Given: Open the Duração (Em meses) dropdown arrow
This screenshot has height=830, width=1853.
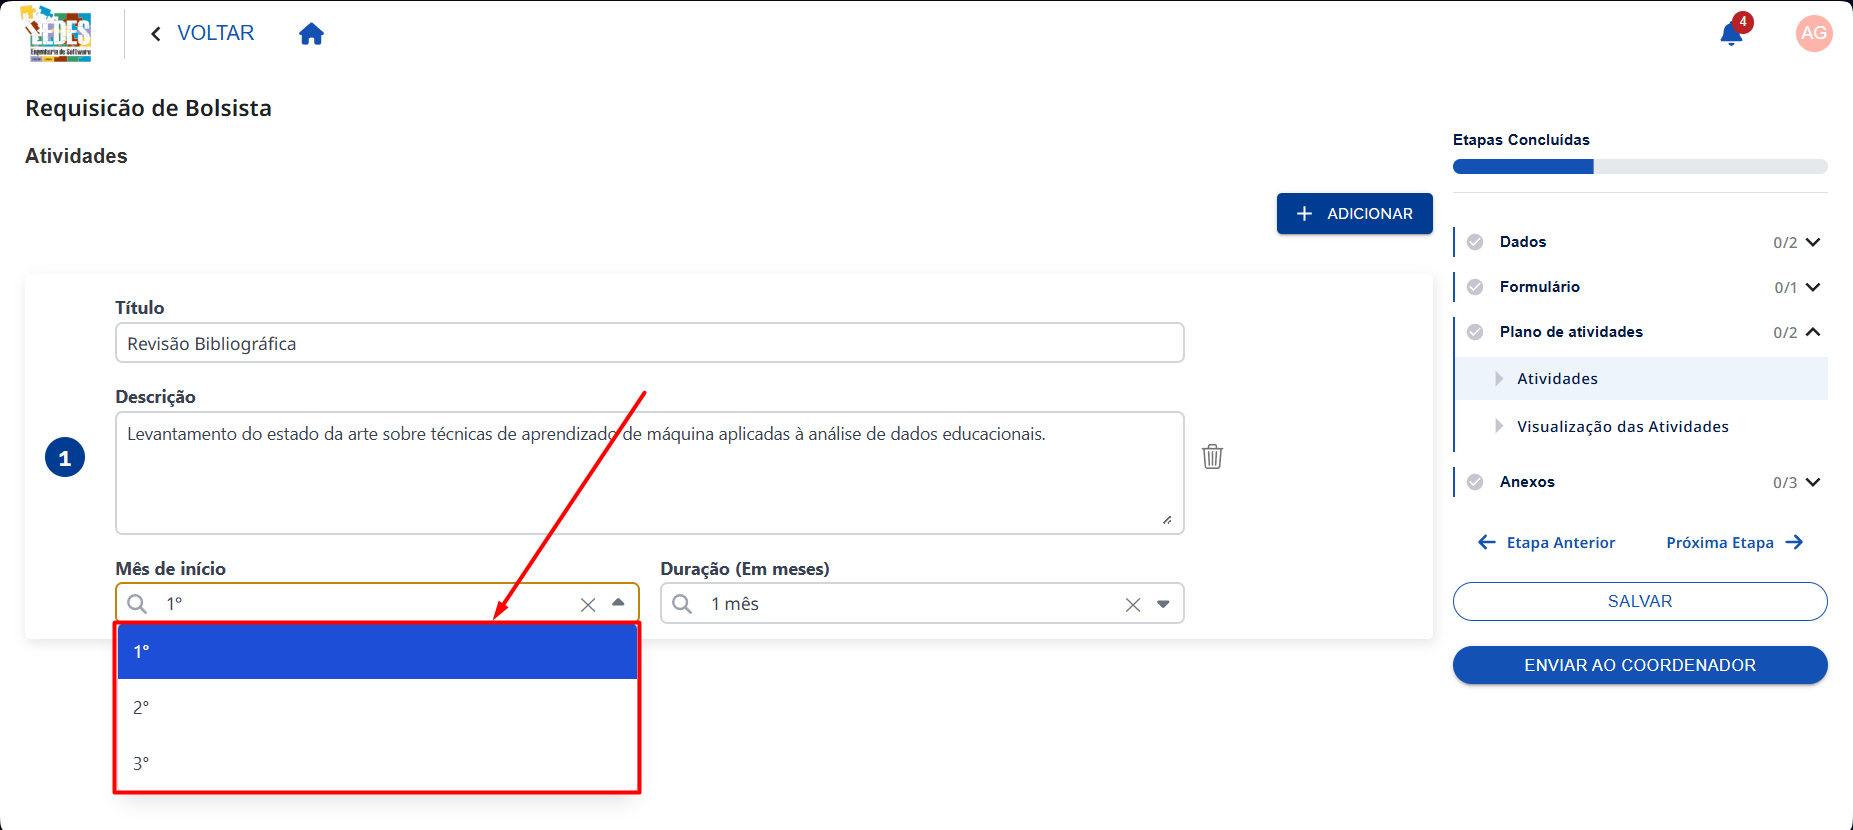Looking at the screenshot, I should pos(1163,604).
